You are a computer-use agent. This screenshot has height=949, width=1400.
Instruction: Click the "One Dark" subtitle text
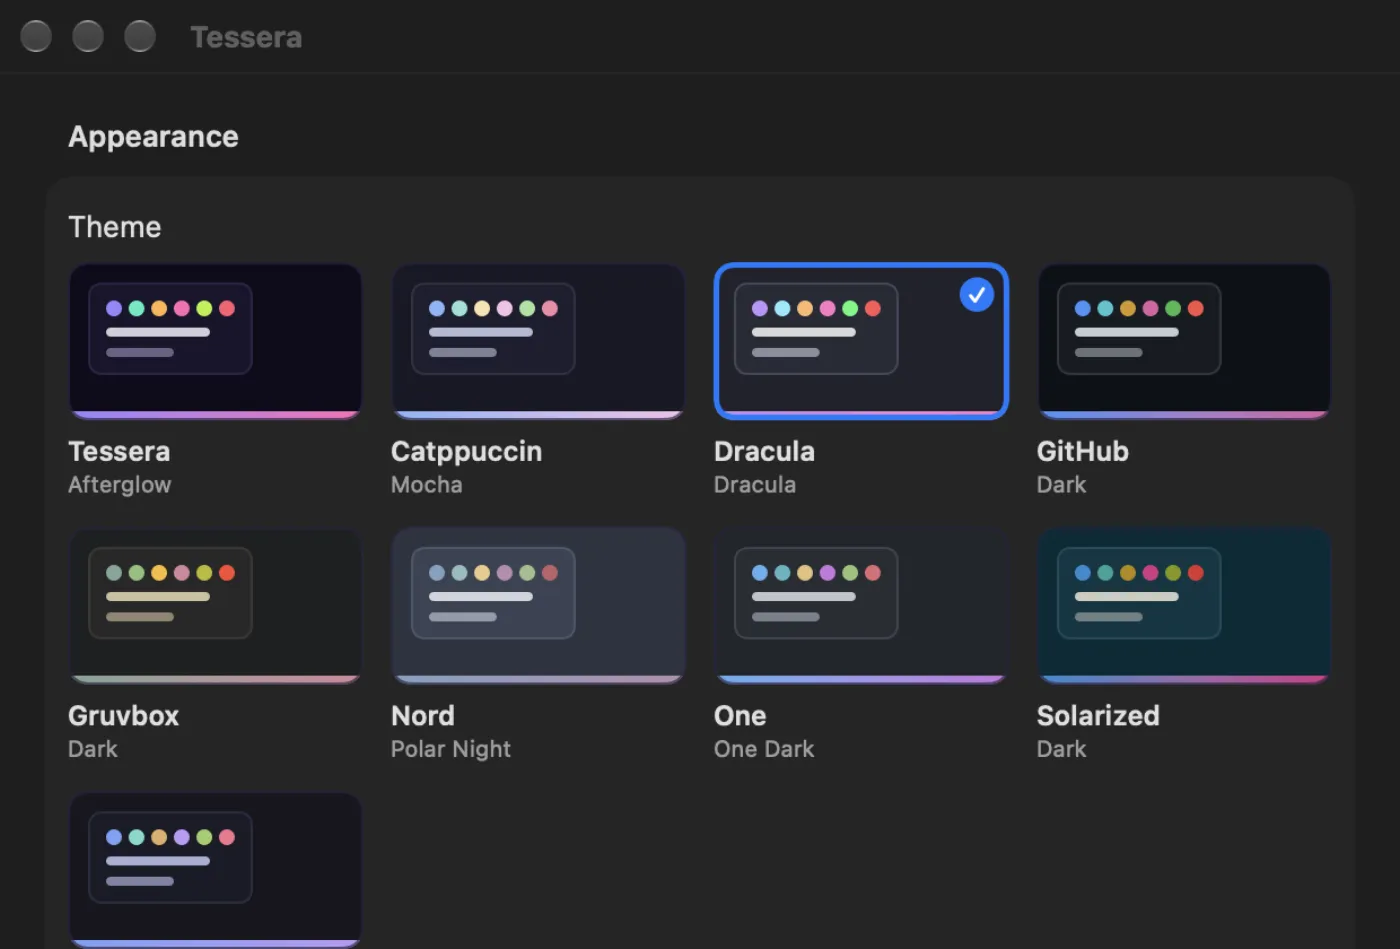tap(764, 749)
